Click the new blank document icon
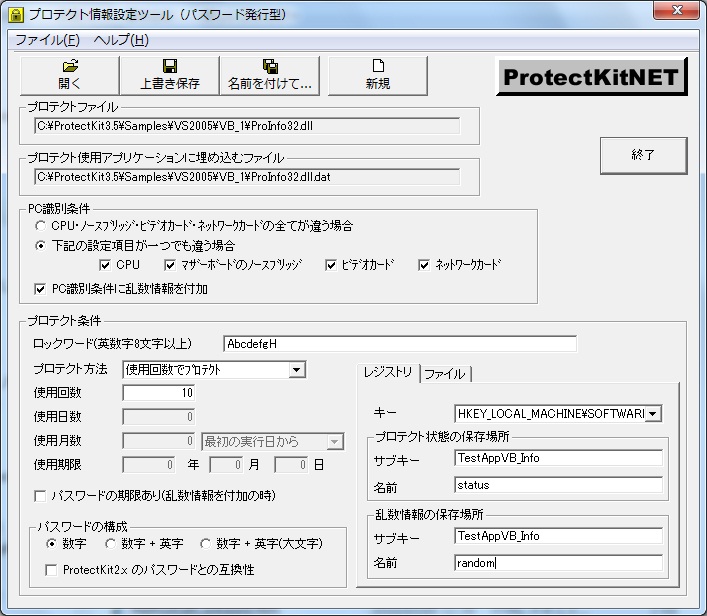Image resolution: width=707 pixels, height=616 pixels. [x=378, y=66]
